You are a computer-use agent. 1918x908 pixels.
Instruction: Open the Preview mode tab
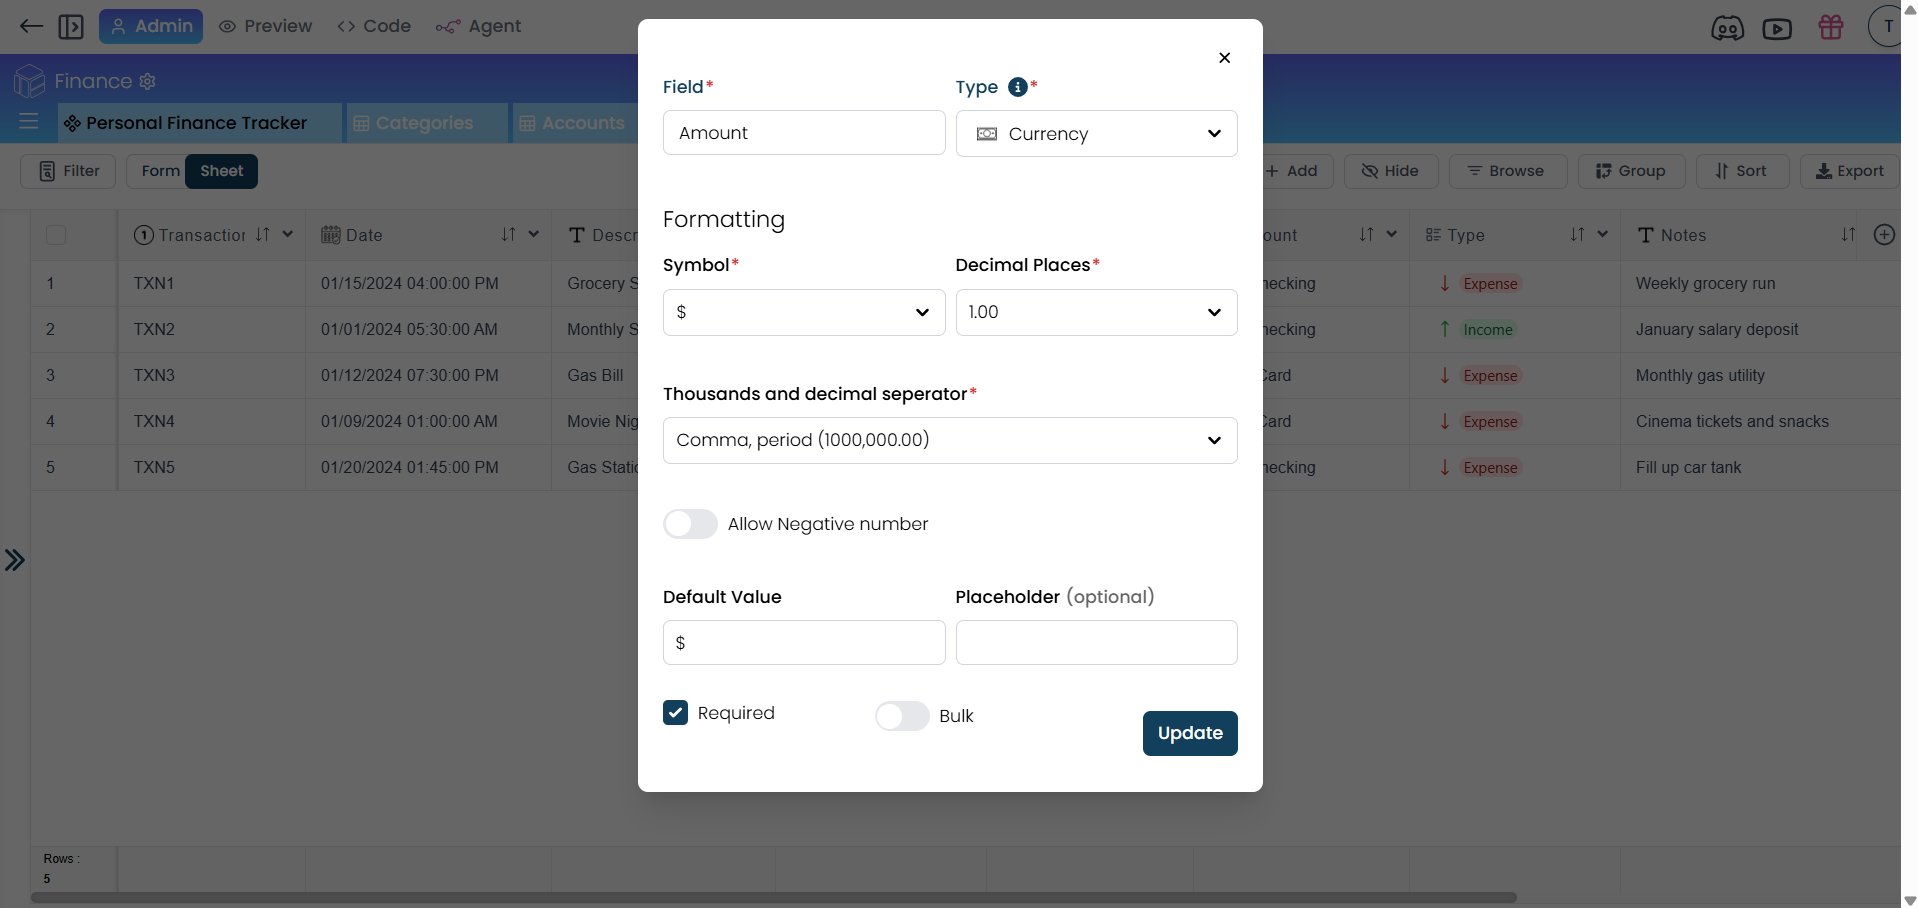pos(266,26)
